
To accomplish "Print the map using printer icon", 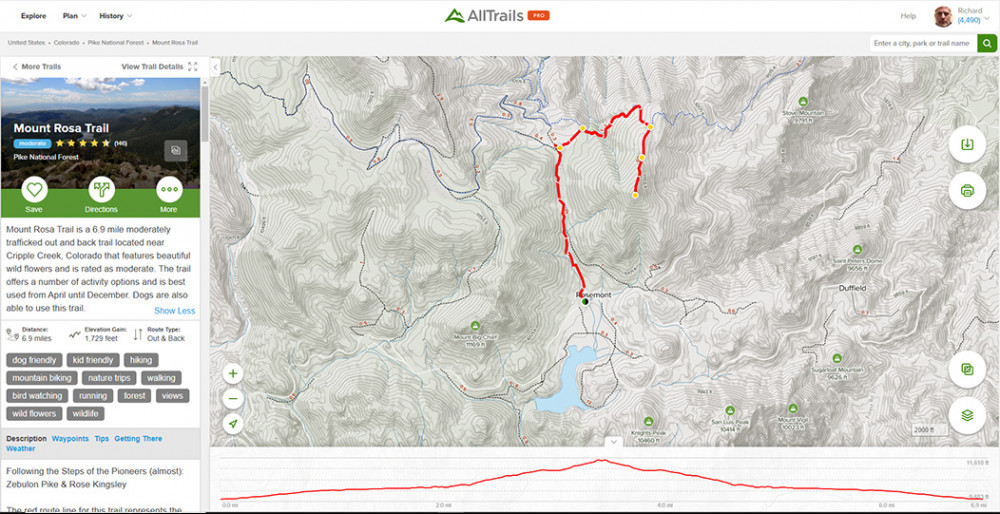I will pos(967,190).
